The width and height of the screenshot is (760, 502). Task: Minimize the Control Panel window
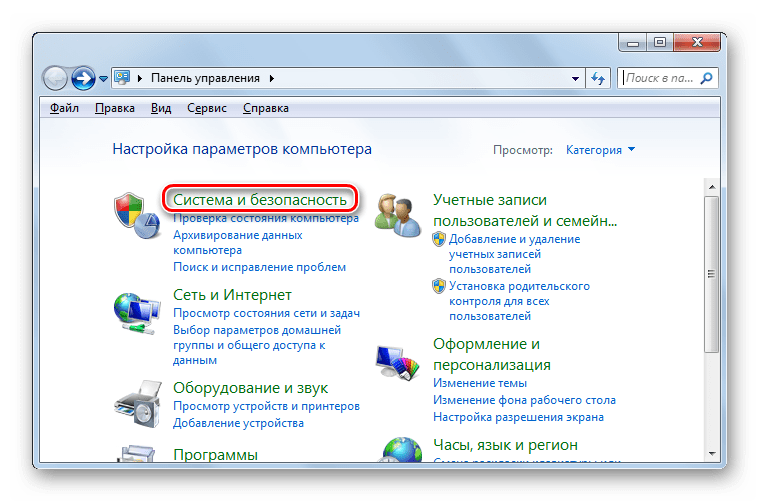coord(633,43)
